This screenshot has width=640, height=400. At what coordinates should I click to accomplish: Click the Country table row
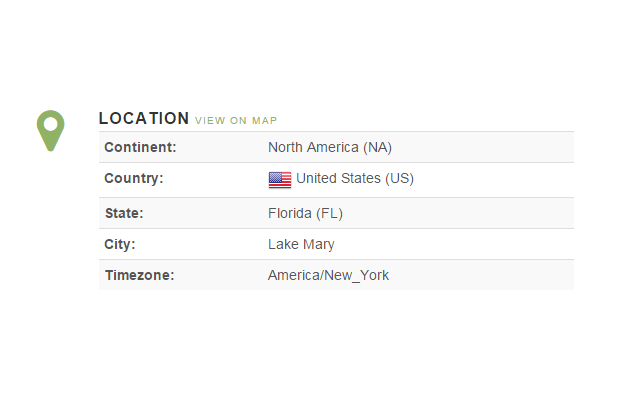336,180
